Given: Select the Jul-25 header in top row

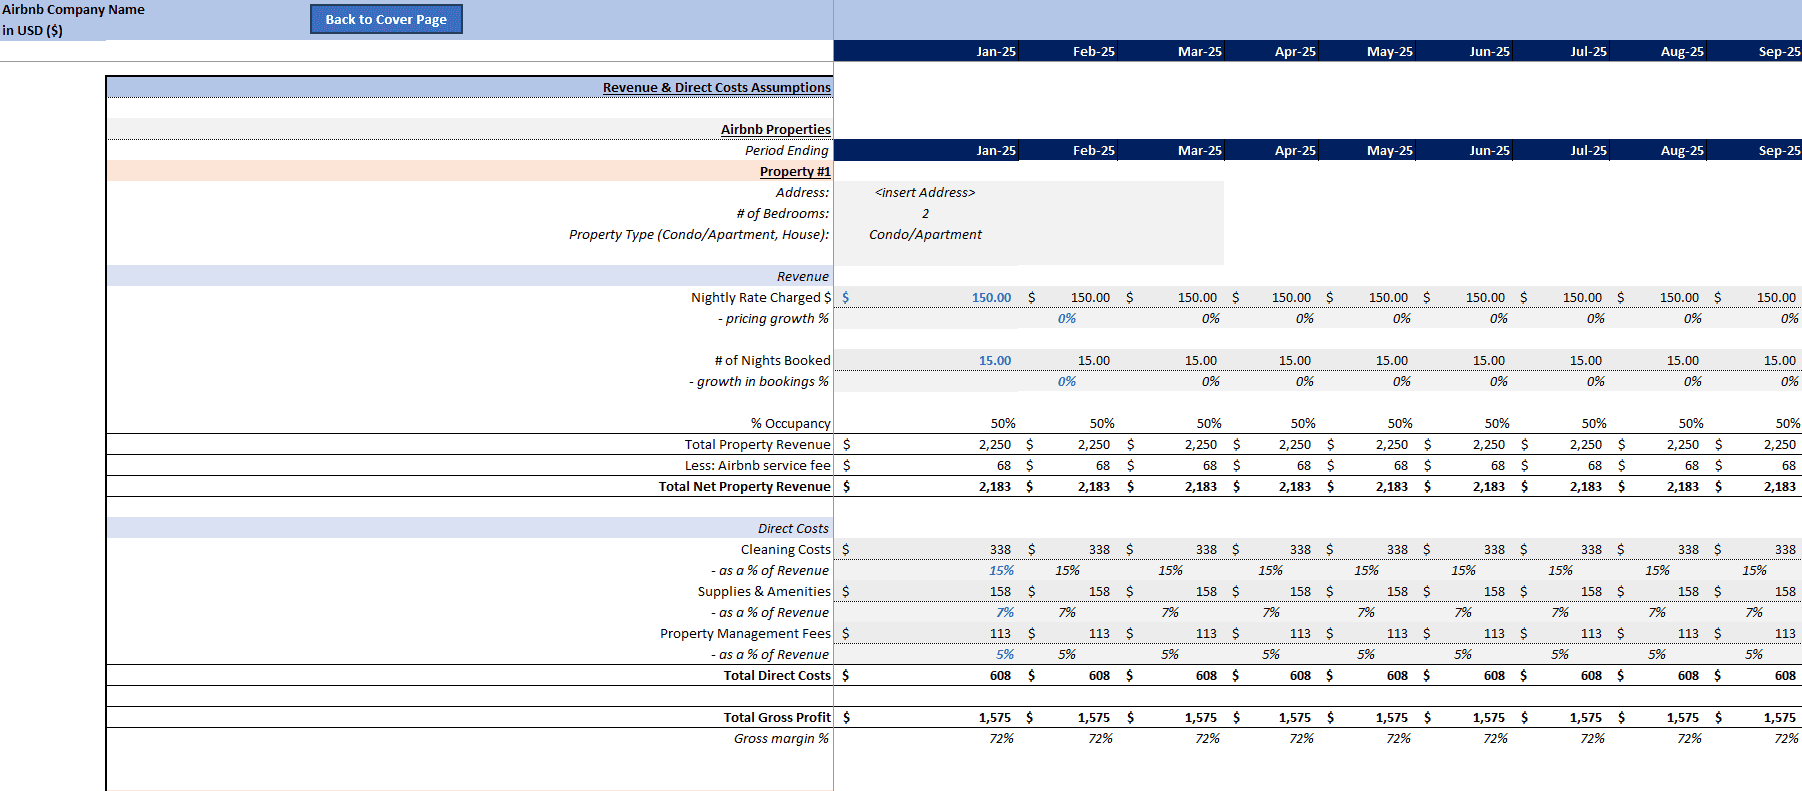Looking at the screenshot, I should (x=1588, y=51).
